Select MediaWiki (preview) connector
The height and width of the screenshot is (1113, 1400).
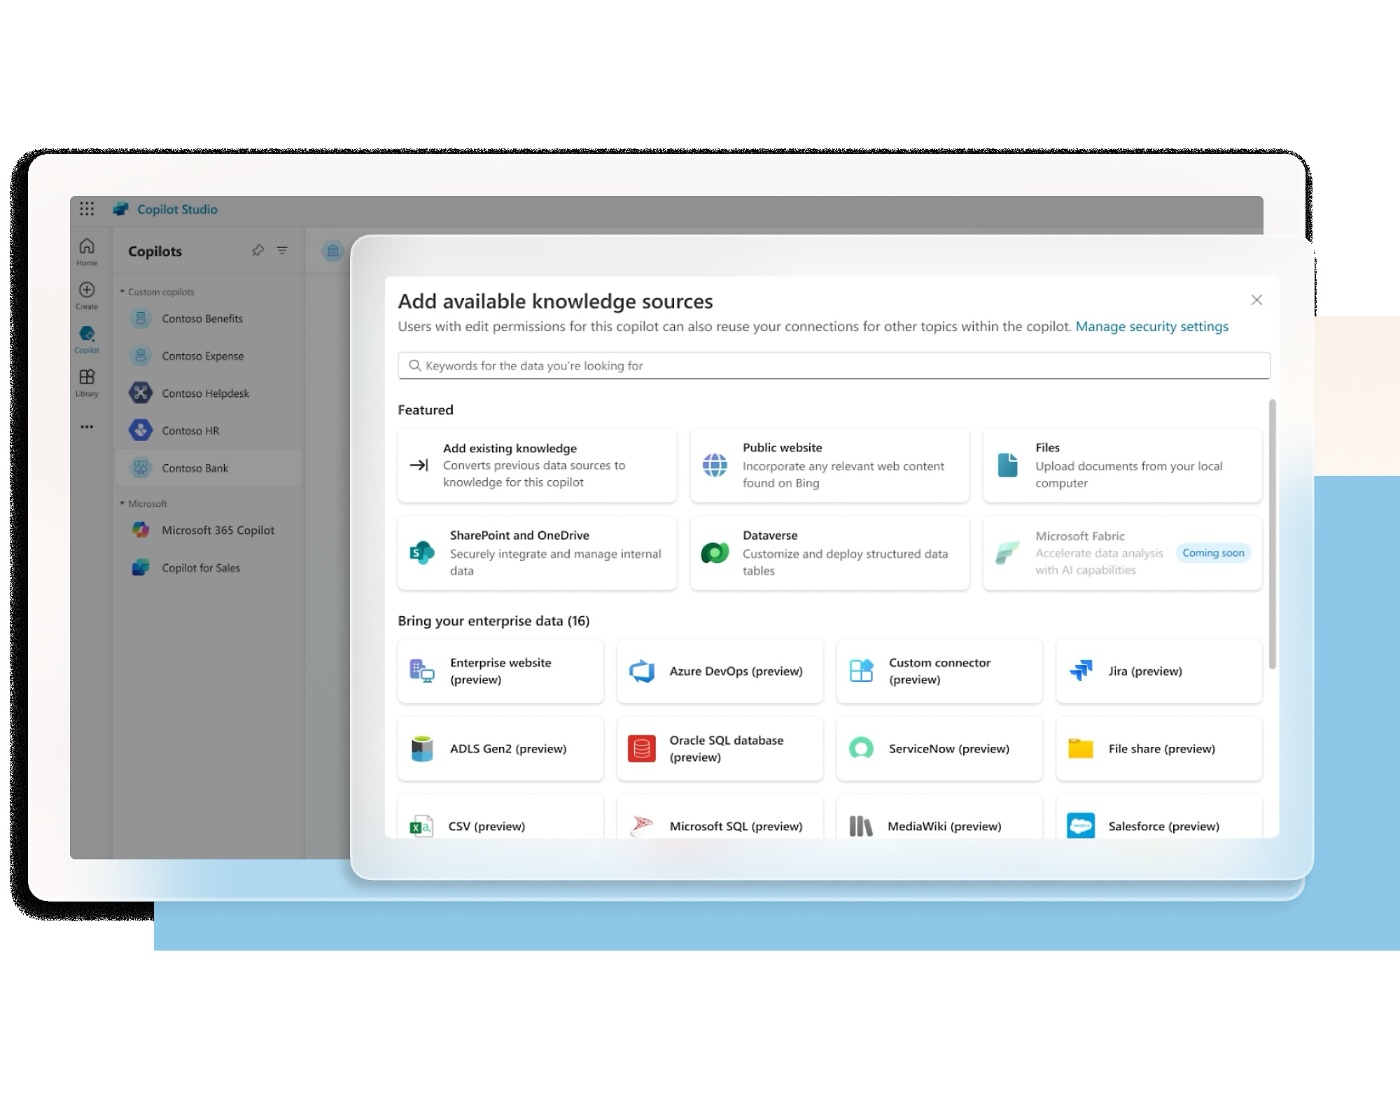939,817
